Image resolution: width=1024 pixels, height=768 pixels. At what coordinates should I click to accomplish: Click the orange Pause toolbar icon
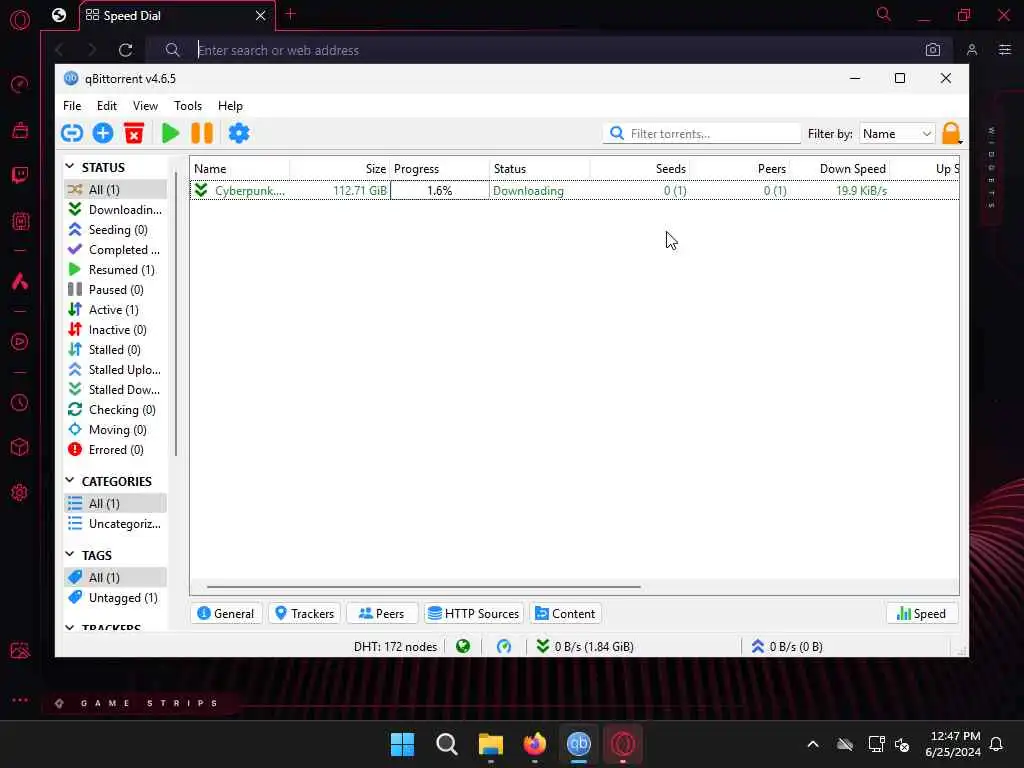click(202, 133)
